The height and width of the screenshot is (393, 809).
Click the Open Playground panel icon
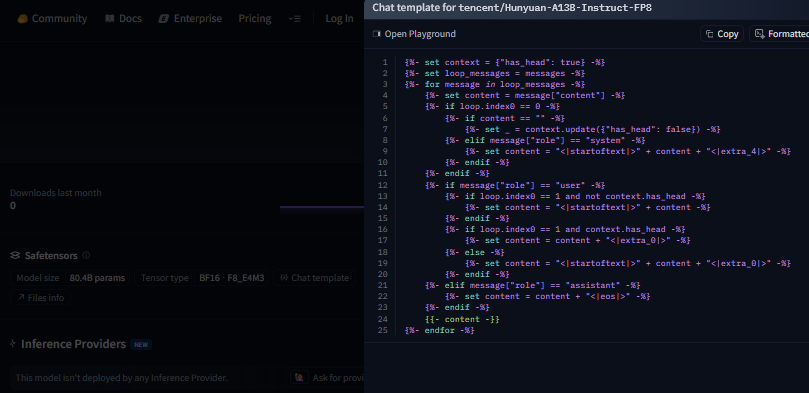(x=376, y=34)
